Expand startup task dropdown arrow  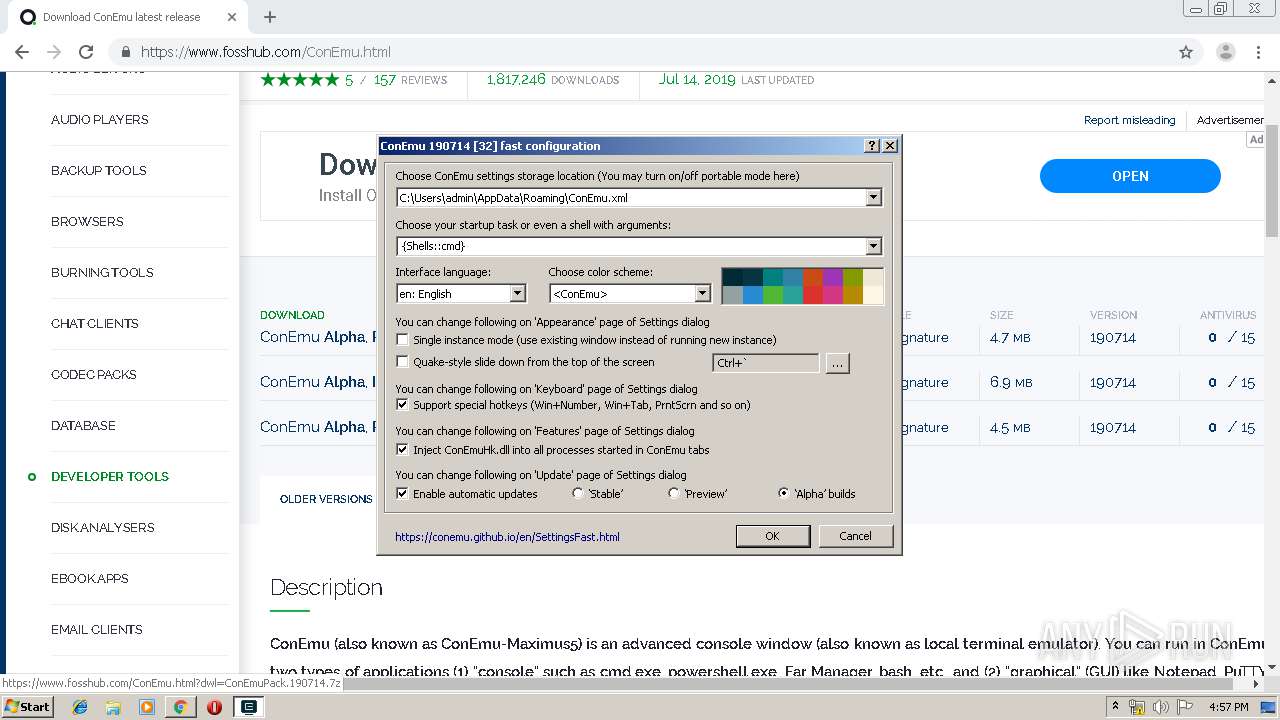(x=873, y=246)
